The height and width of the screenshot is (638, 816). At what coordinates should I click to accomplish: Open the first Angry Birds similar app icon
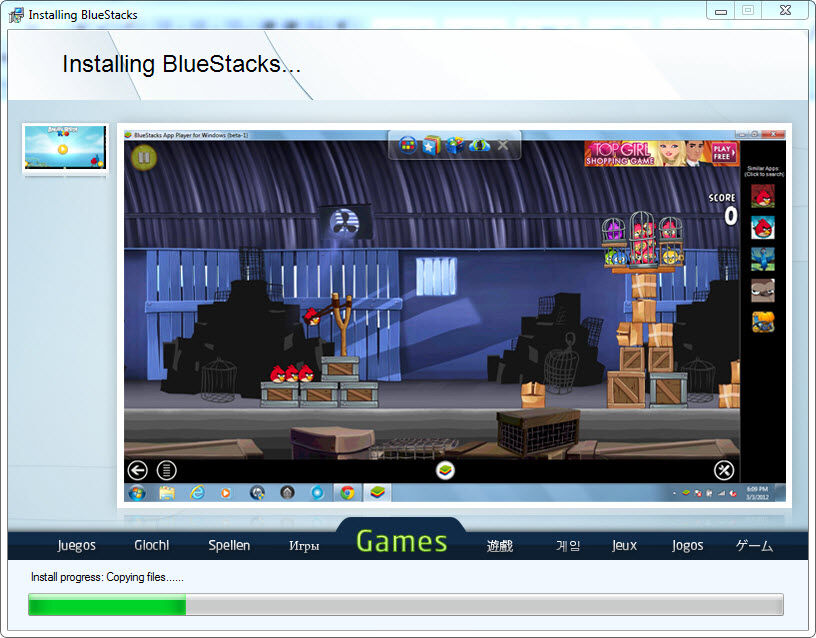762,197
